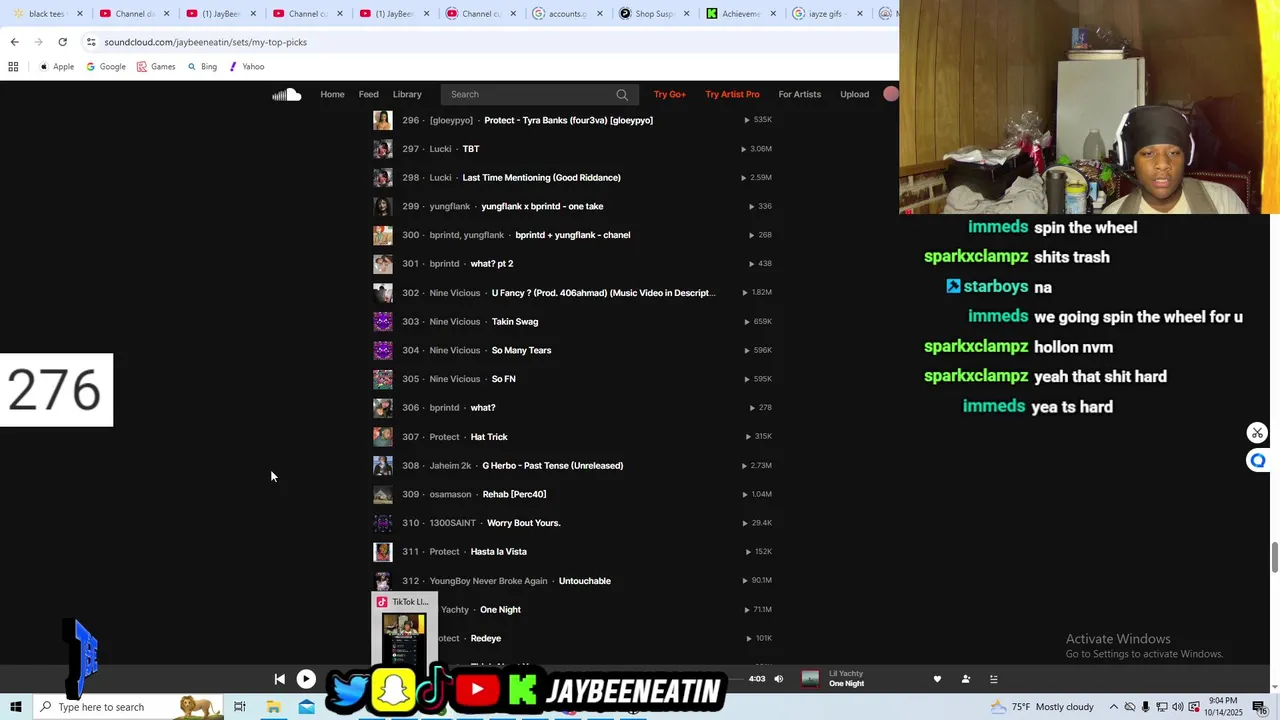The height and width of the screenshot is (720, 1280).
Task: Open Task View on the taskbar
Action: [240, 707]
